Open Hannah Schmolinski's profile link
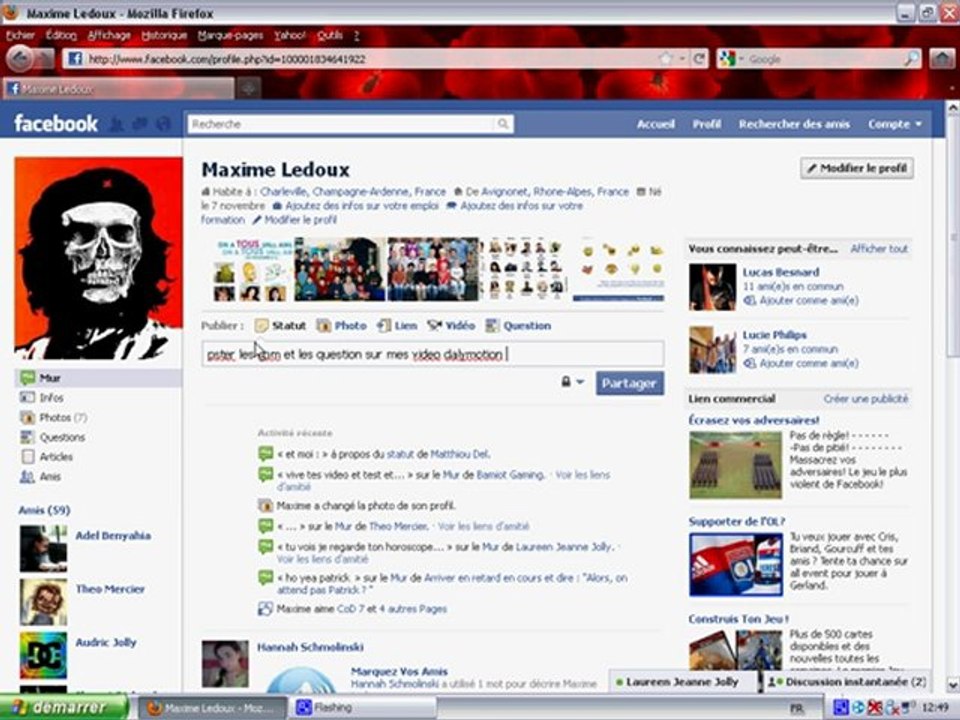The width and height of the screenshot is (960, 720). [x=310, y=647]
